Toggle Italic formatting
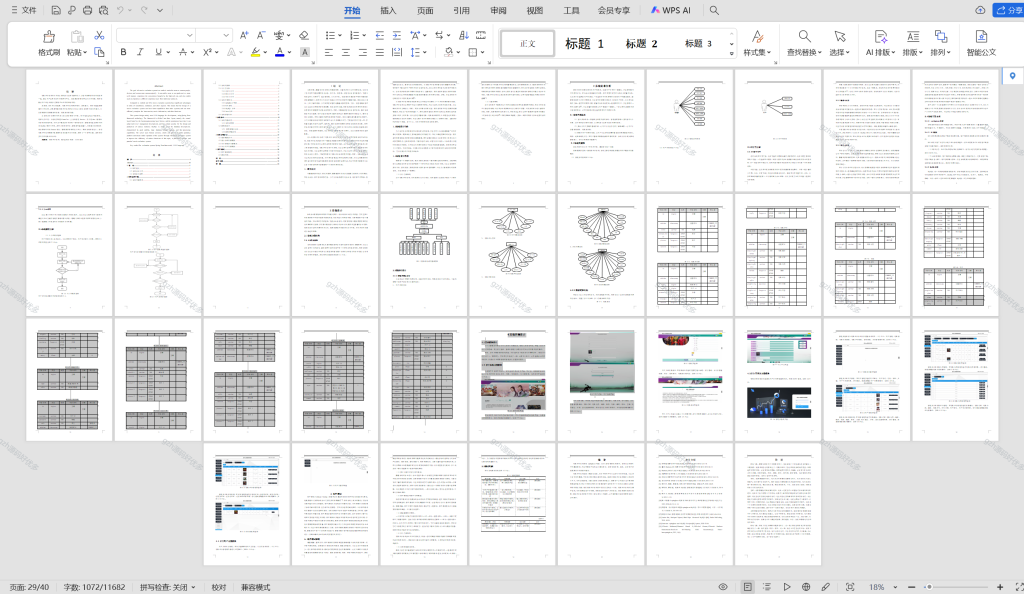 coord(140,52)
